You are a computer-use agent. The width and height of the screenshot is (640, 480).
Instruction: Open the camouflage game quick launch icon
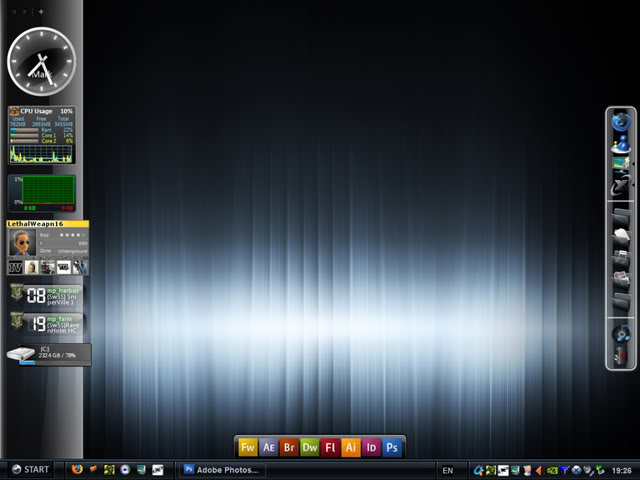coord(109,470)
